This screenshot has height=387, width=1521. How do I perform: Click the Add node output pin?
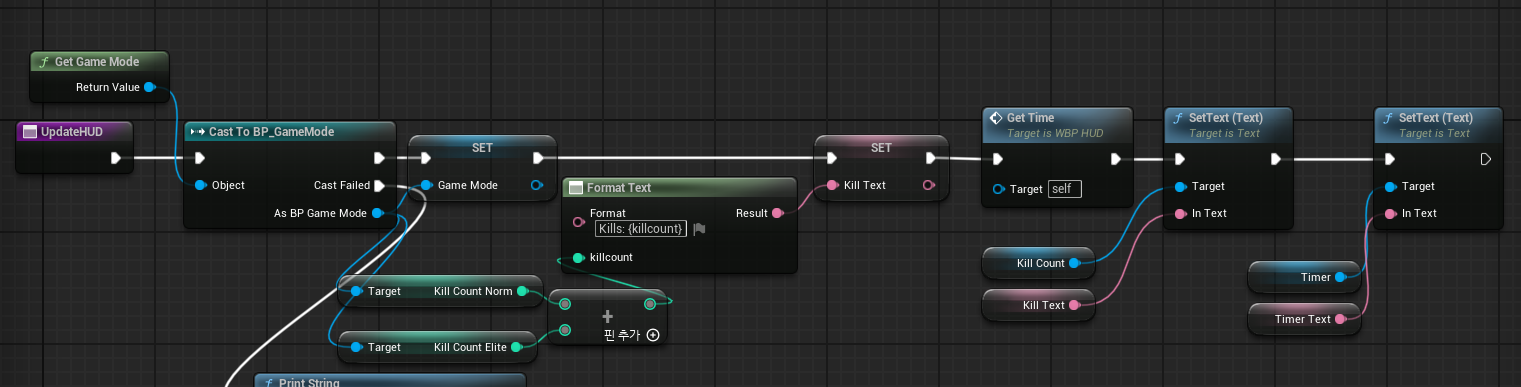(x=650, y=303)
